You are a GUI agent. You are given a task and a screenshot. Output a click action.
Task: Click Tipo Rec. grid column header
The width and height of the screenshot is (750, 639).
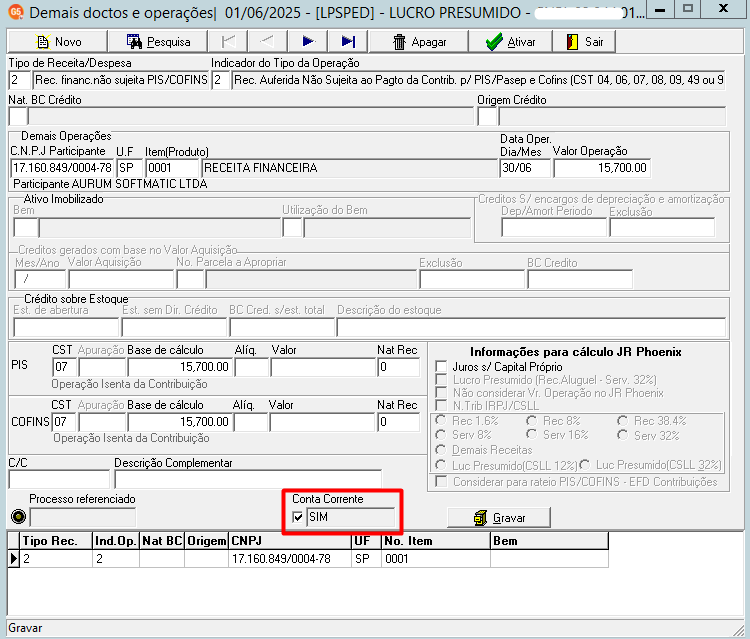tap(56, 541)
